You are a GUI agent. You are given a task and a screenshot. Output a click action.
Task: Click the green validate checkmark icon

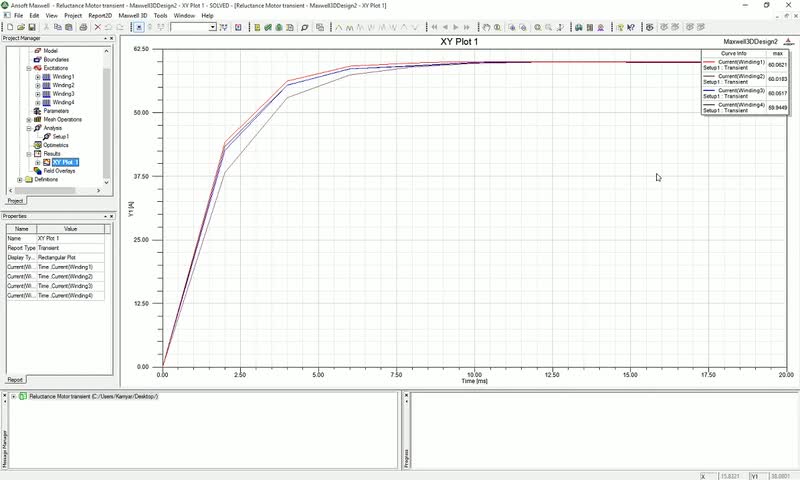pos(268,27)
